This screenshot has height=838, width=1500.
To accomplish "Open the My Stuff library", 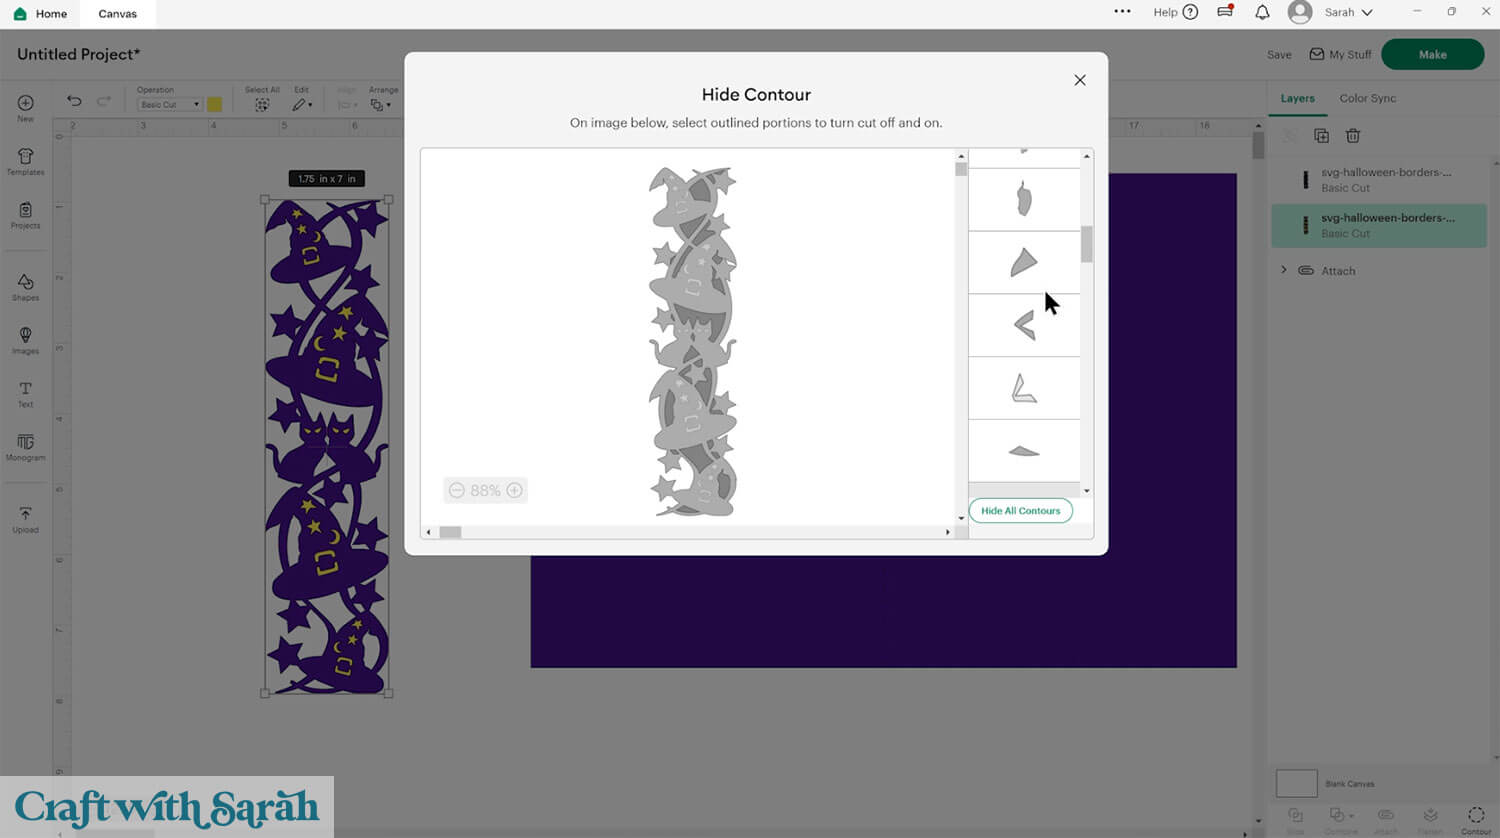I will (x=1340, y=55).
